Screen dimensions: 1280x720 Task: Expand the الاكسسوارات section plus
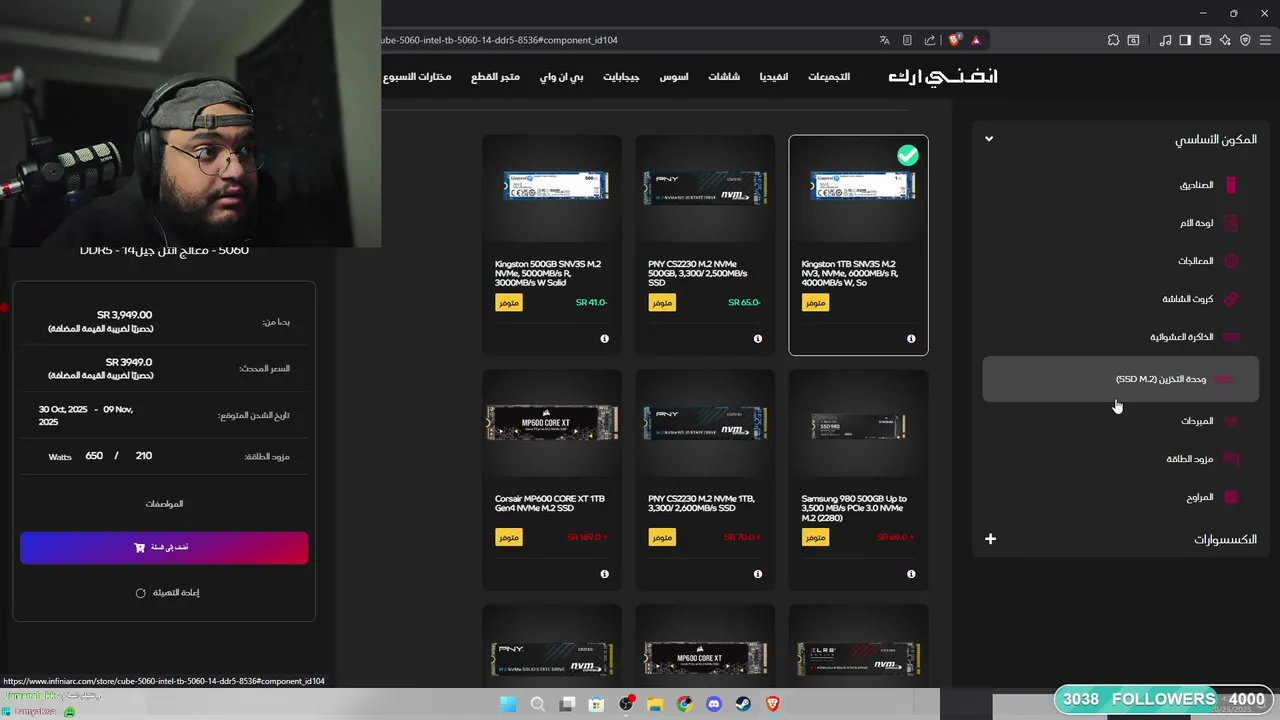[x=990, y=539]
